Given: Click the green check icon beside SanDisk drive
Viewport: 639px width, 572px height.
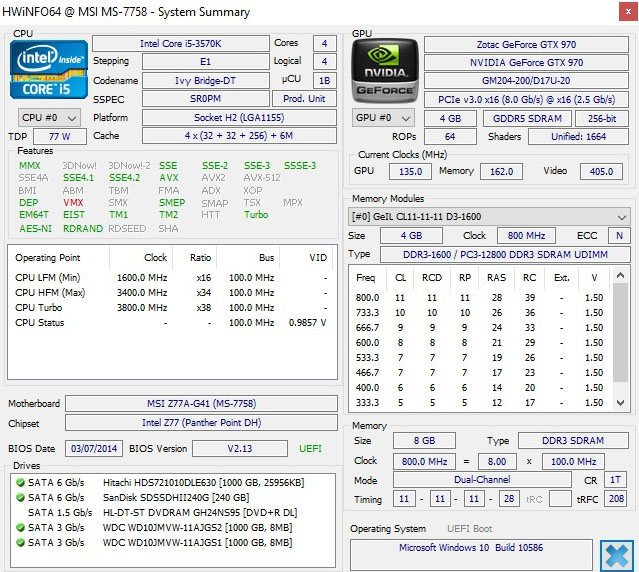Looking at the screenshot, I should click(20, 497).
